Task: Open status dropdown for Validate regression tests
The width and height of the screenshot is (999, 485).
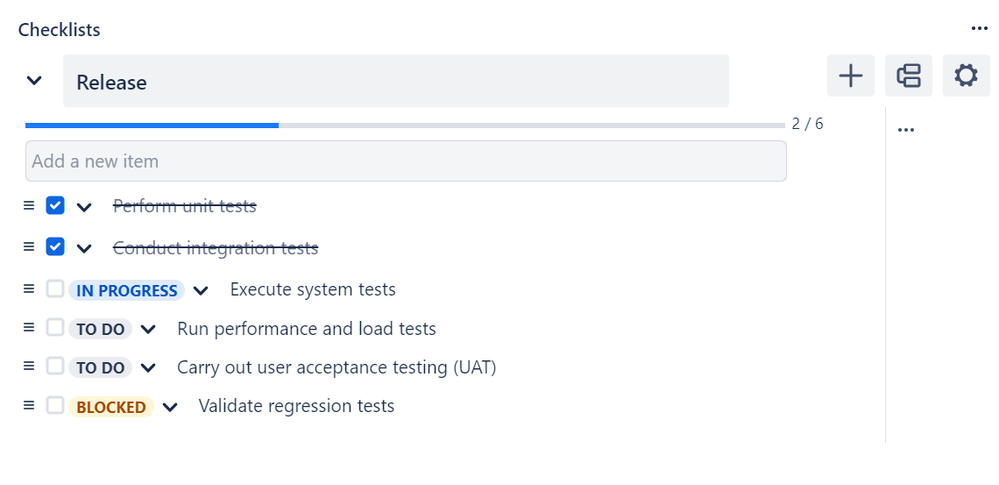Action: coord(170,407)
